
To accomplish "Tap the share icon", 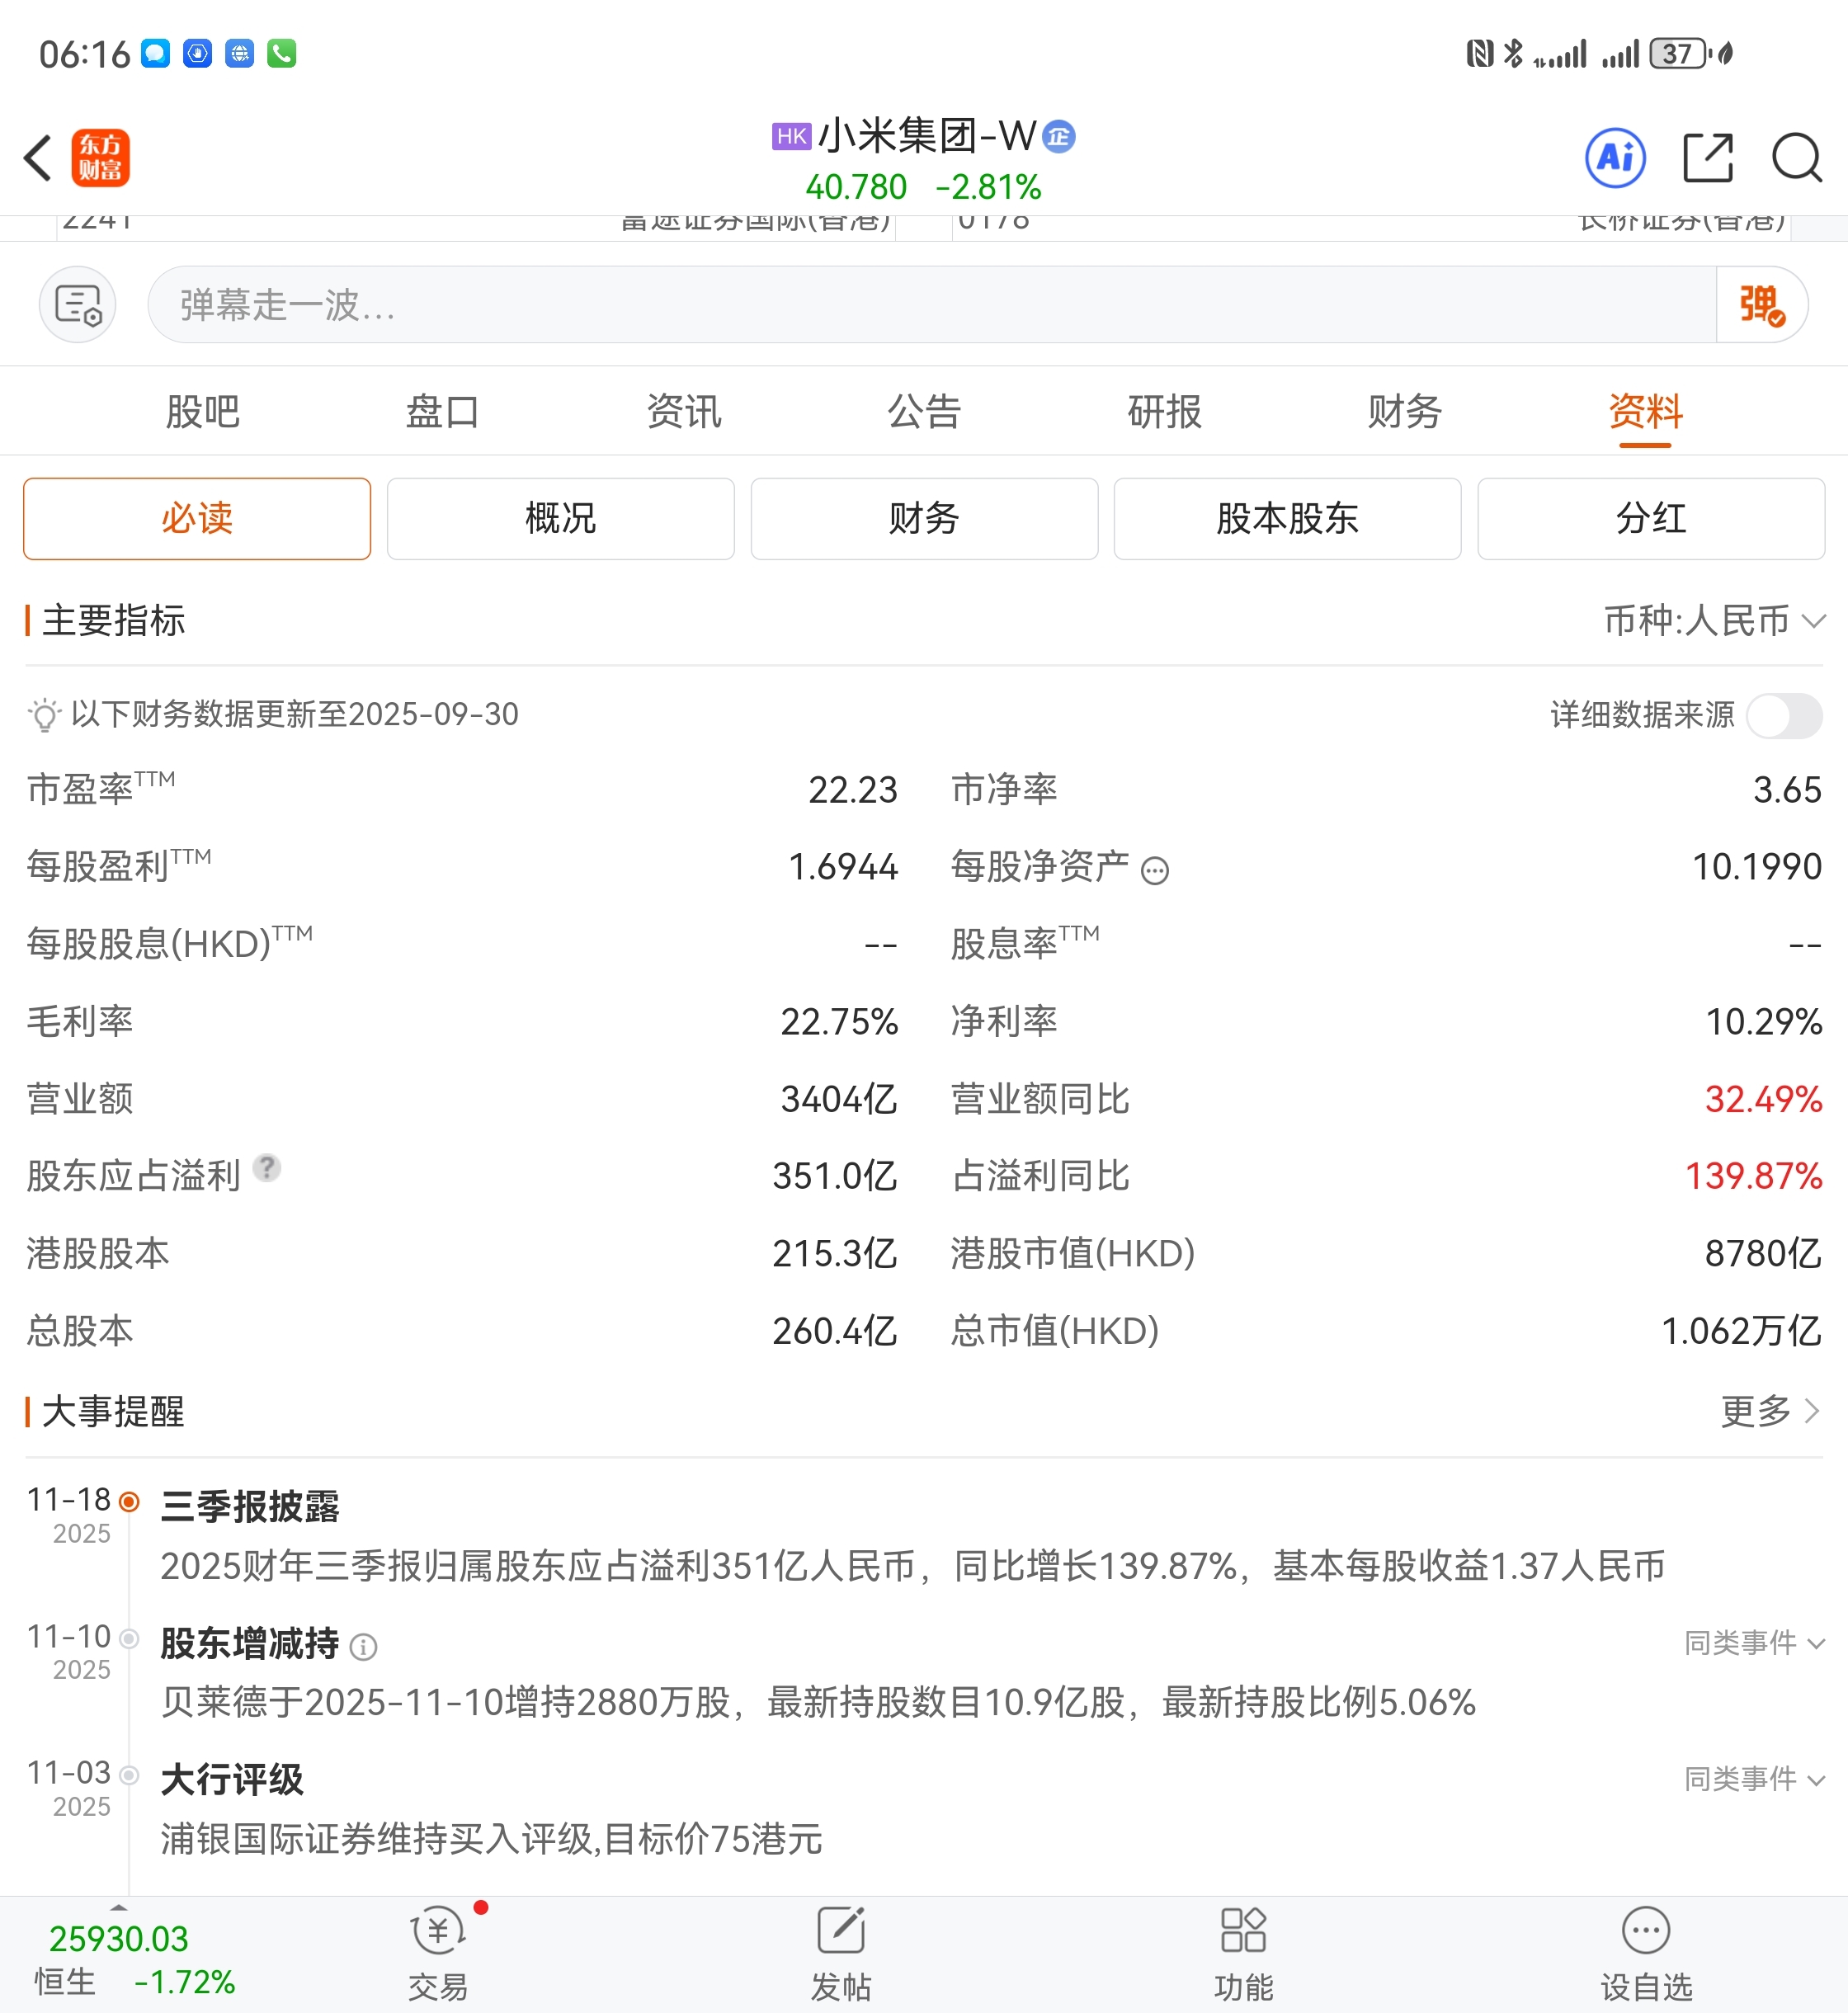I will (1707, 158).
